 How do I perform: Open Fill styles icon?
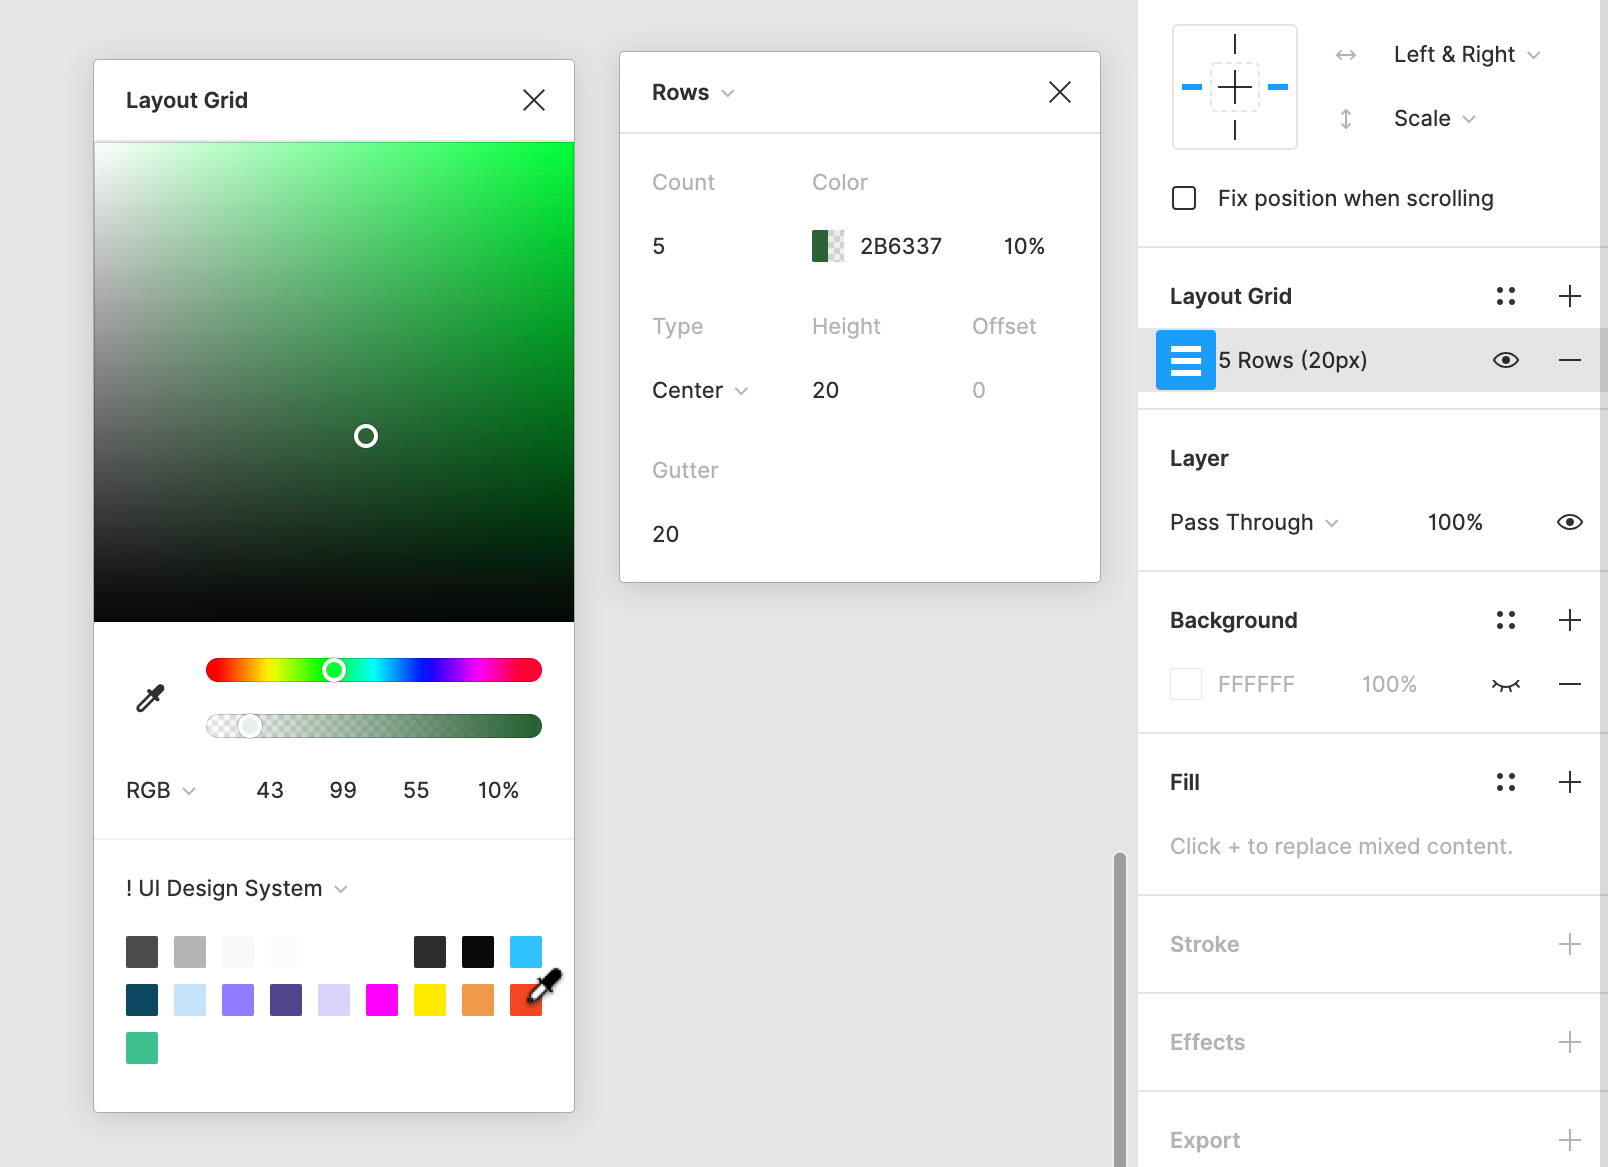1506,782
